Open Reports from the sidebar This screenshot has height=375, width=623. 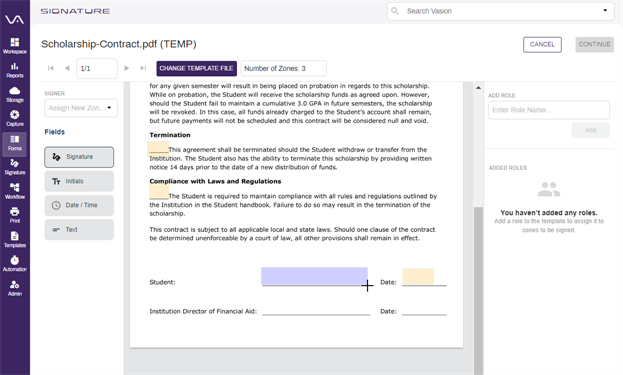click(15, 70)
